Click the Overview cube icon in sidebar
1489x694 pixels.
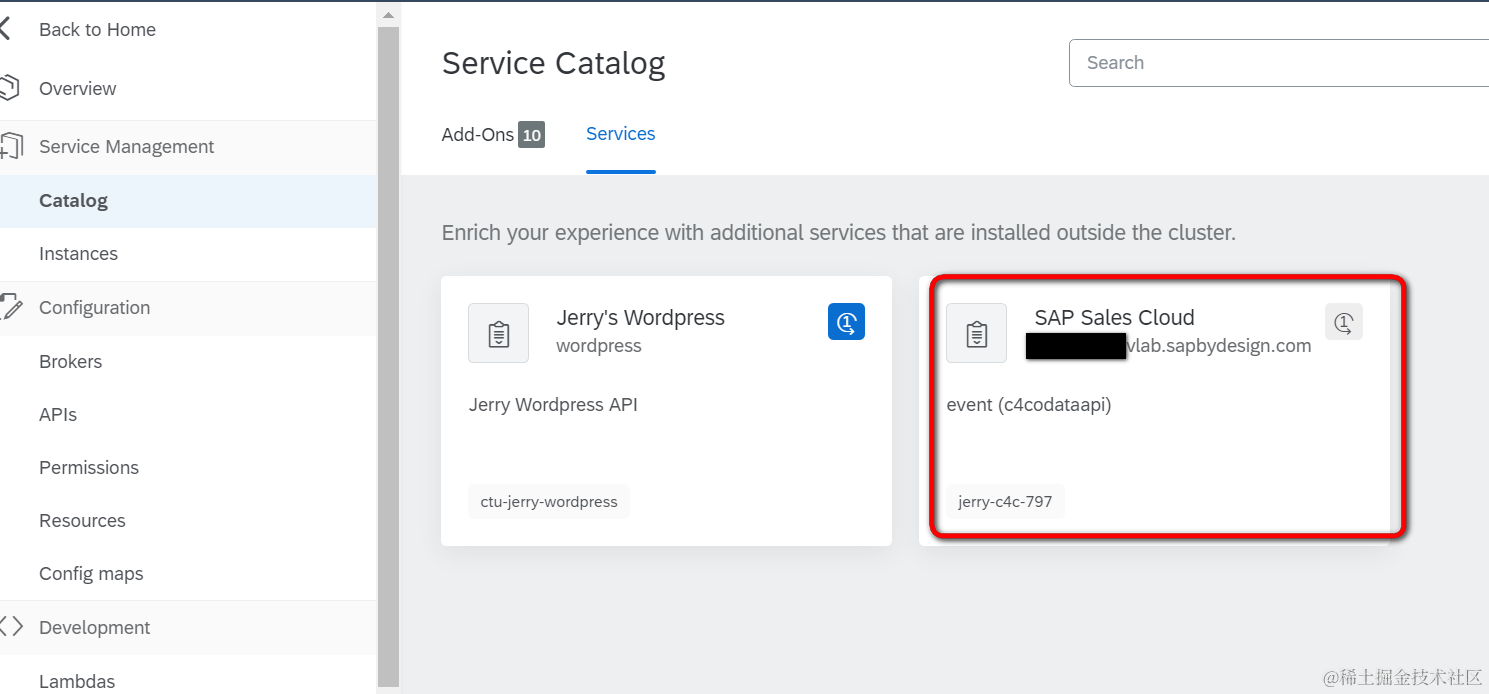pyautogui.click(x=9, y=88)
